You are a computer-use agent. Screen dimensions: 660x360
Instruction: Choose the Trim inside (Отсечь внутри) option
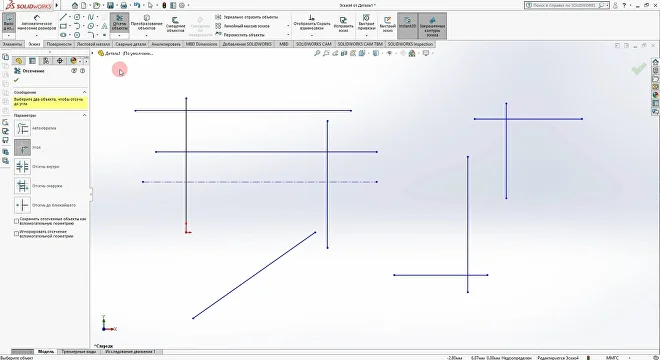click(x=22, y=166)
